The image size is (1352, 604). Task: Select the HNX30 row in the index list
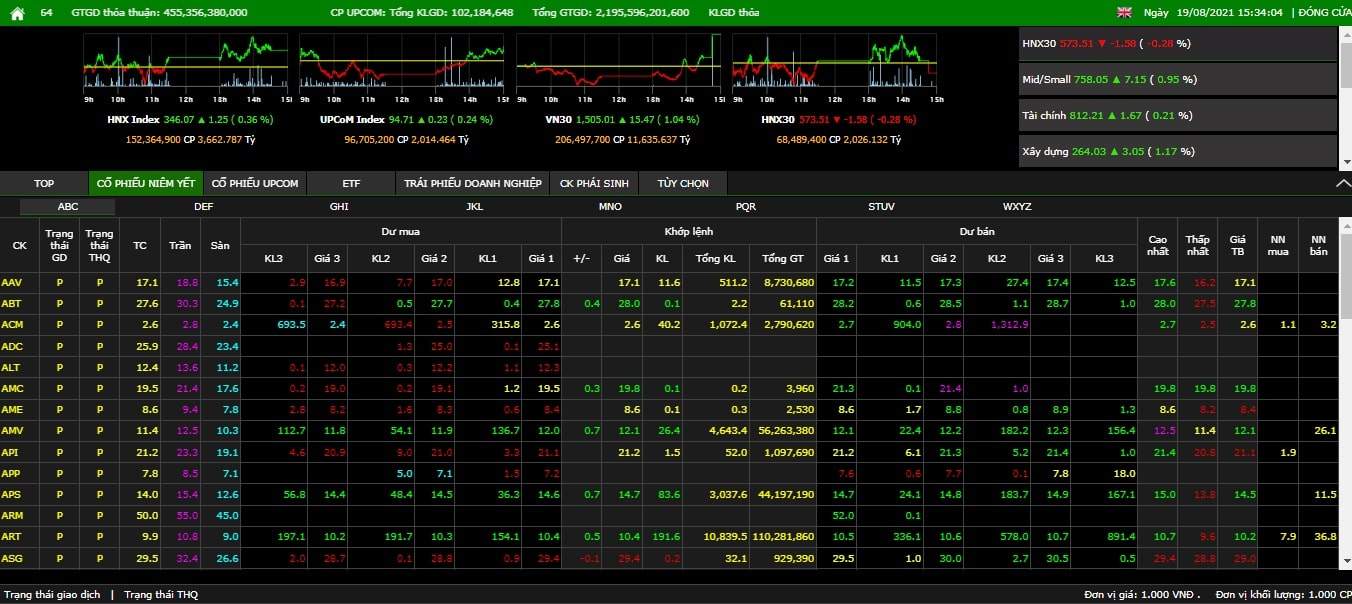(x=1177, y=44)
